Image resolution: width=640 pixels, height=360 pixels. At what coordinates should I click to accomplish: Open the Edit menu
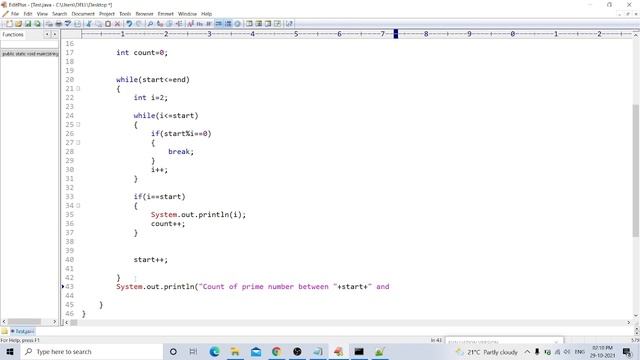(x=28, y=14)
